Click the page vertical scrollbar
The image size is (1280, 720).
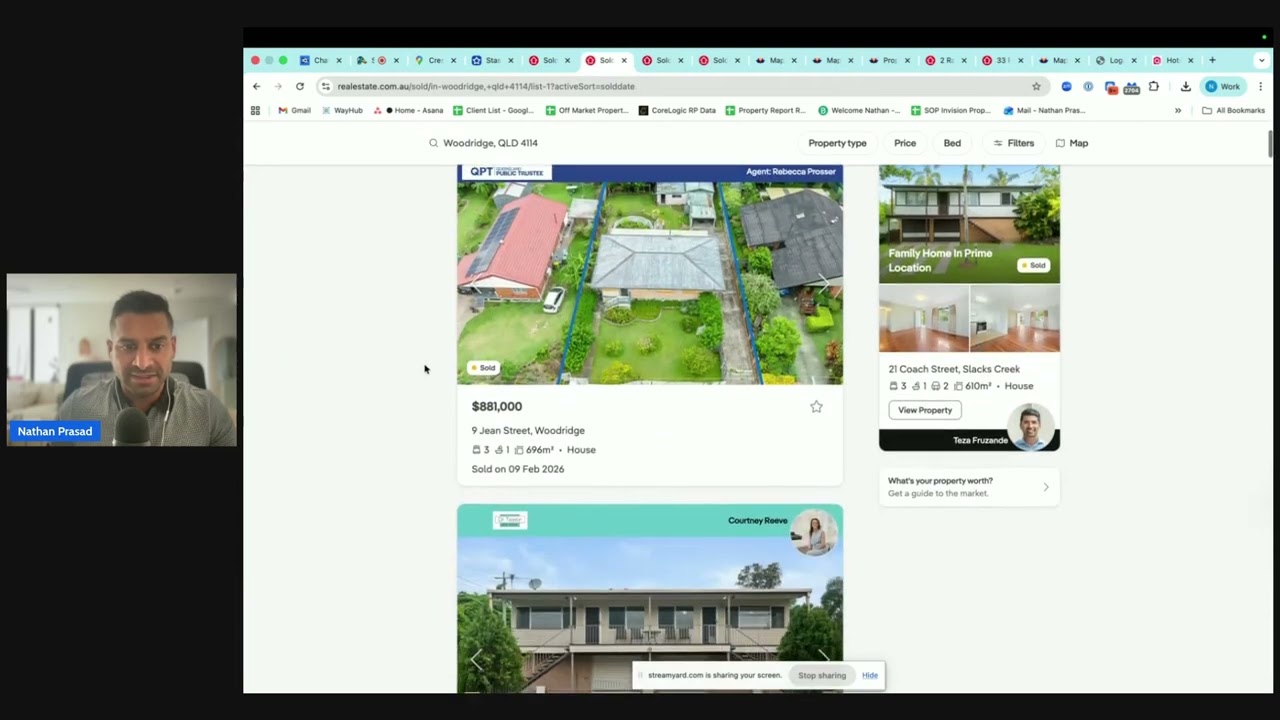[x=1270, y=144]
